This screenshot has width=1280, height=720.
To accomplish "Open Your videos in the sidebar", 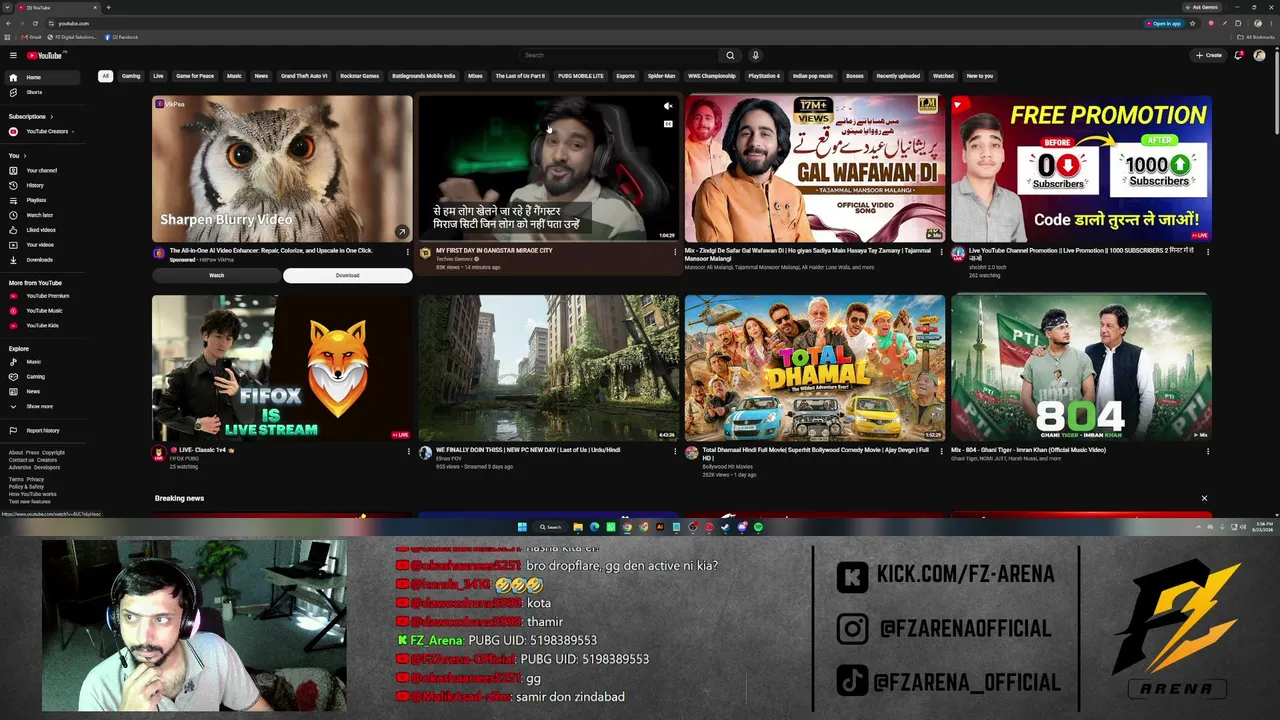I will 42,245.
